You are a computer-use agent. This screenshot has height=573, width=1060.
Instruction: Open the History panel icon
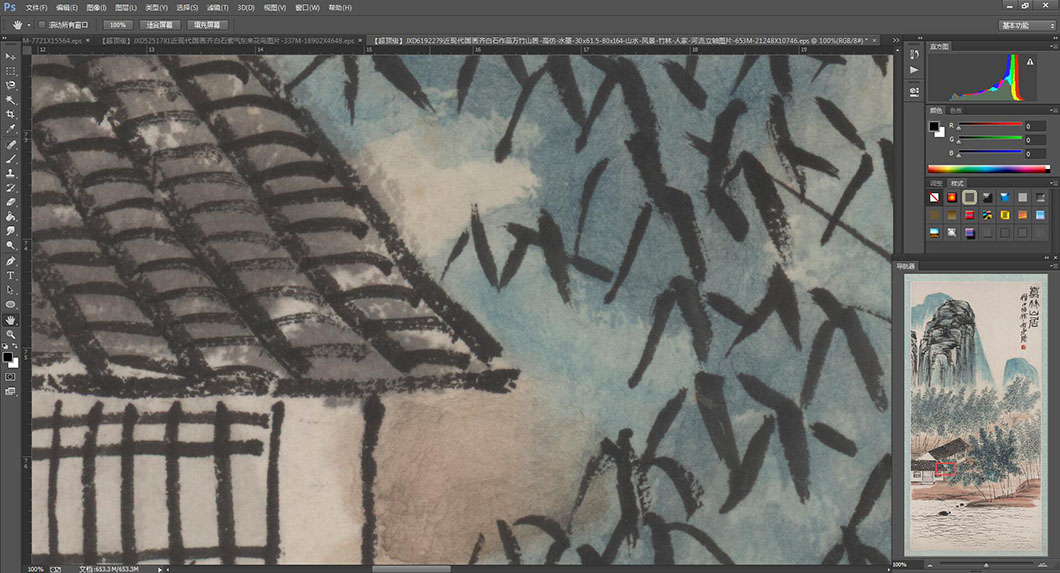tap(914, 54)
